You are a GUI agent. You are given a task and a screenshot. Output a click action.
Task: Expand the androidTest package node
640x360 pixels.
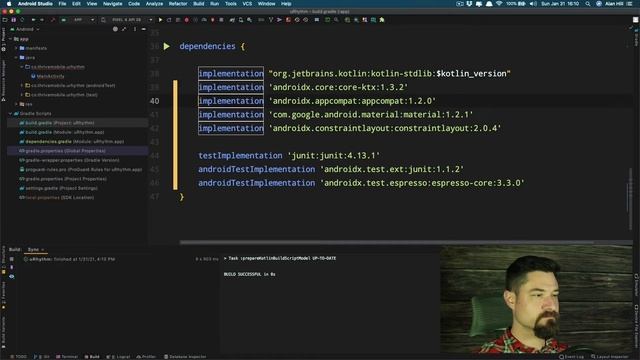pyautogui.click(x=22, y=86)
